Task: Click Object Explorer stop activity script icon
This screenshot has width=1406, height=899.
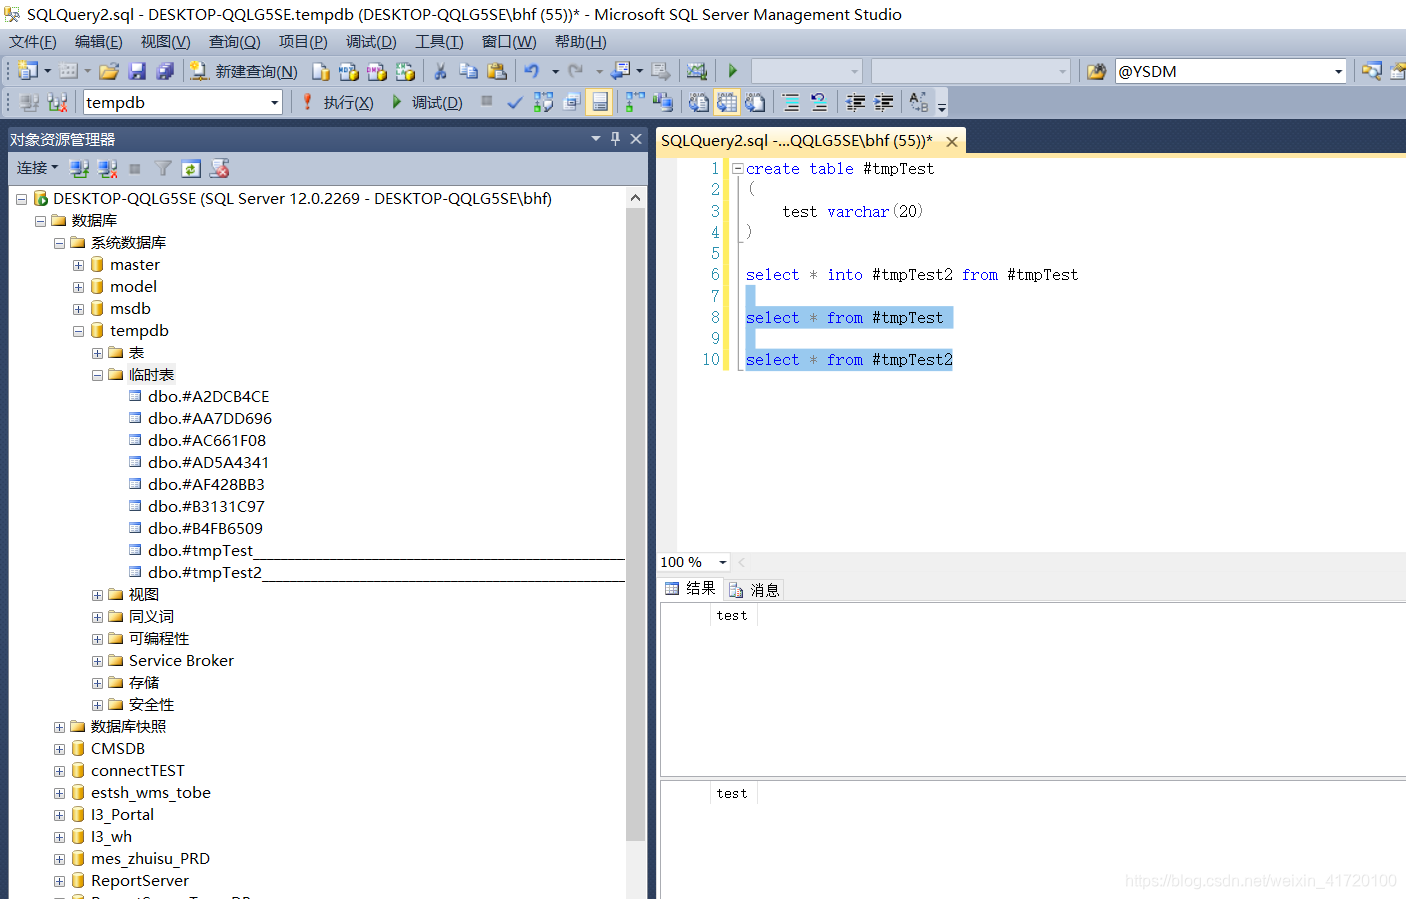Action: tap(219, 168)
